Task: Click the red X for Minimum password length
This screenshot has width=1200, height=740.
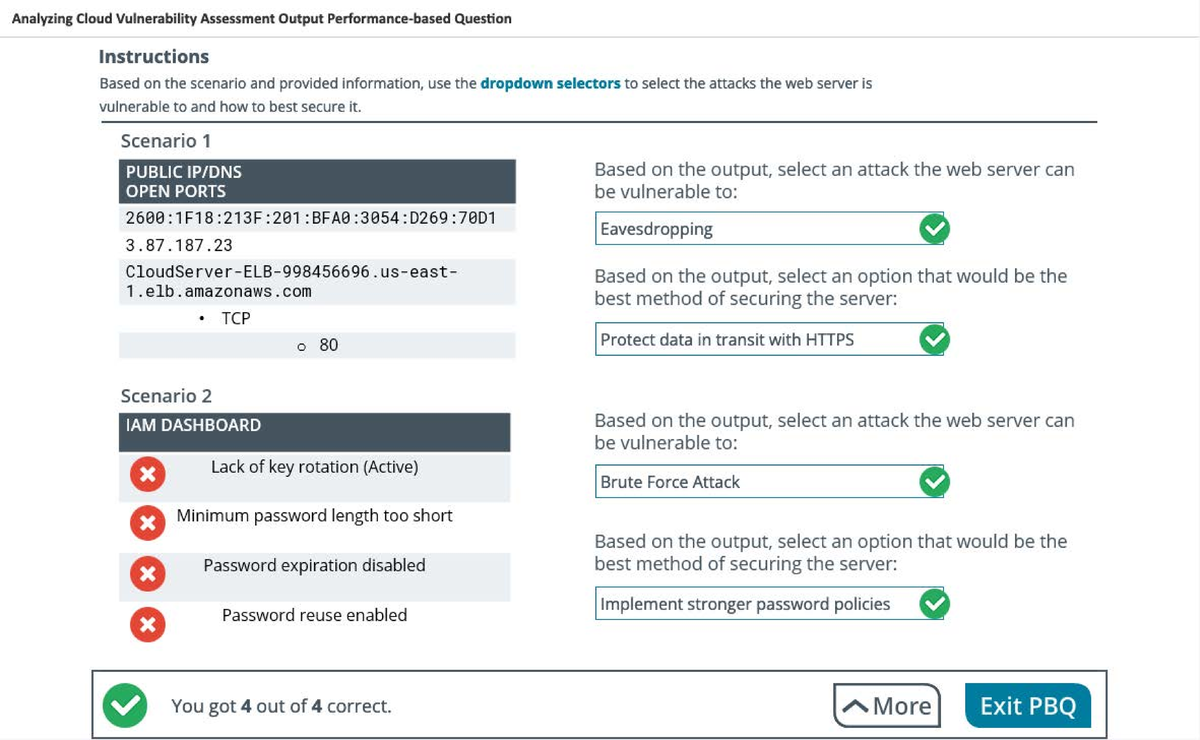Action: [147, 523]
